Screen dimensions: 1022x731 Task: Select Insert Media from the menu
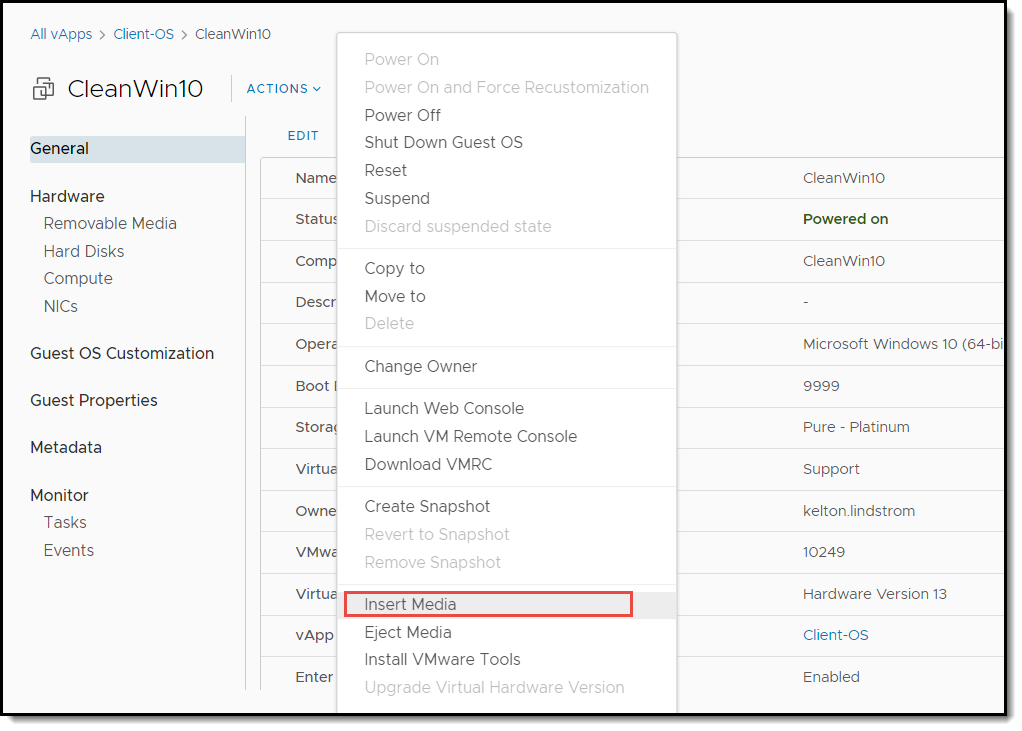[x=410, y=604]
